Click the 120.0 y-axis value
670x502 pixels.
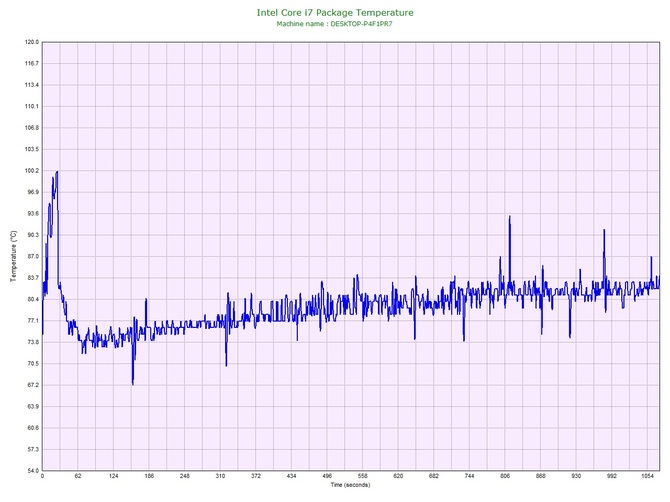pyautogui.click(x=32, y=42)
